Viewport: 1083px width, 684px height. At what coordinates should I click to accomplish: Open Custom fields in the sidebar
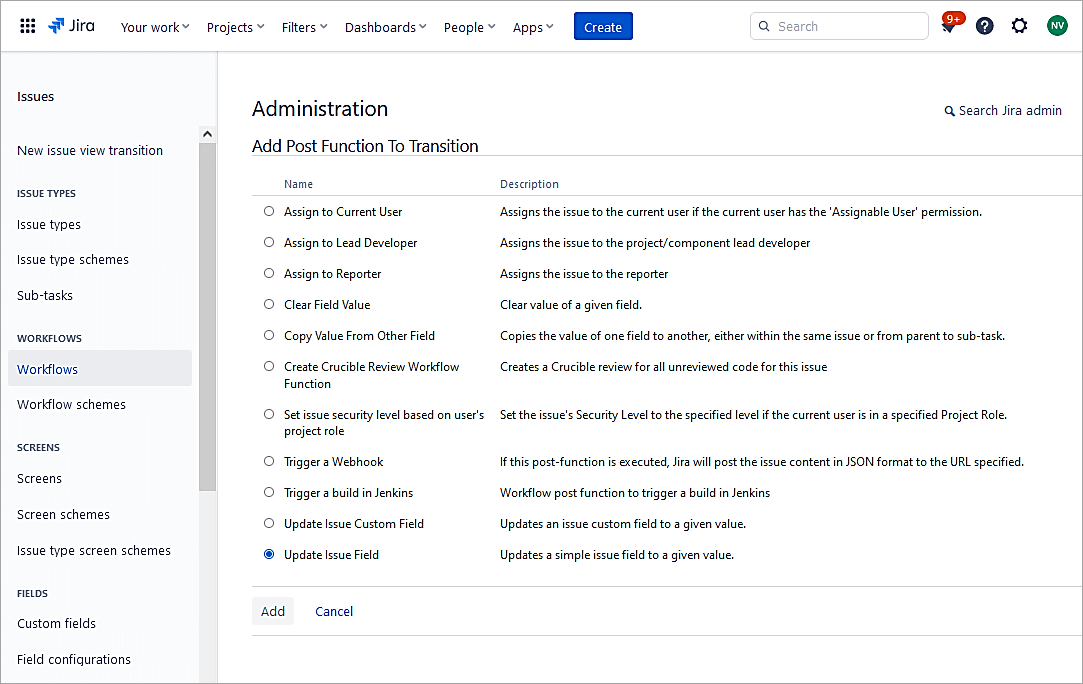pyautogui.click(x=56, y=623)
